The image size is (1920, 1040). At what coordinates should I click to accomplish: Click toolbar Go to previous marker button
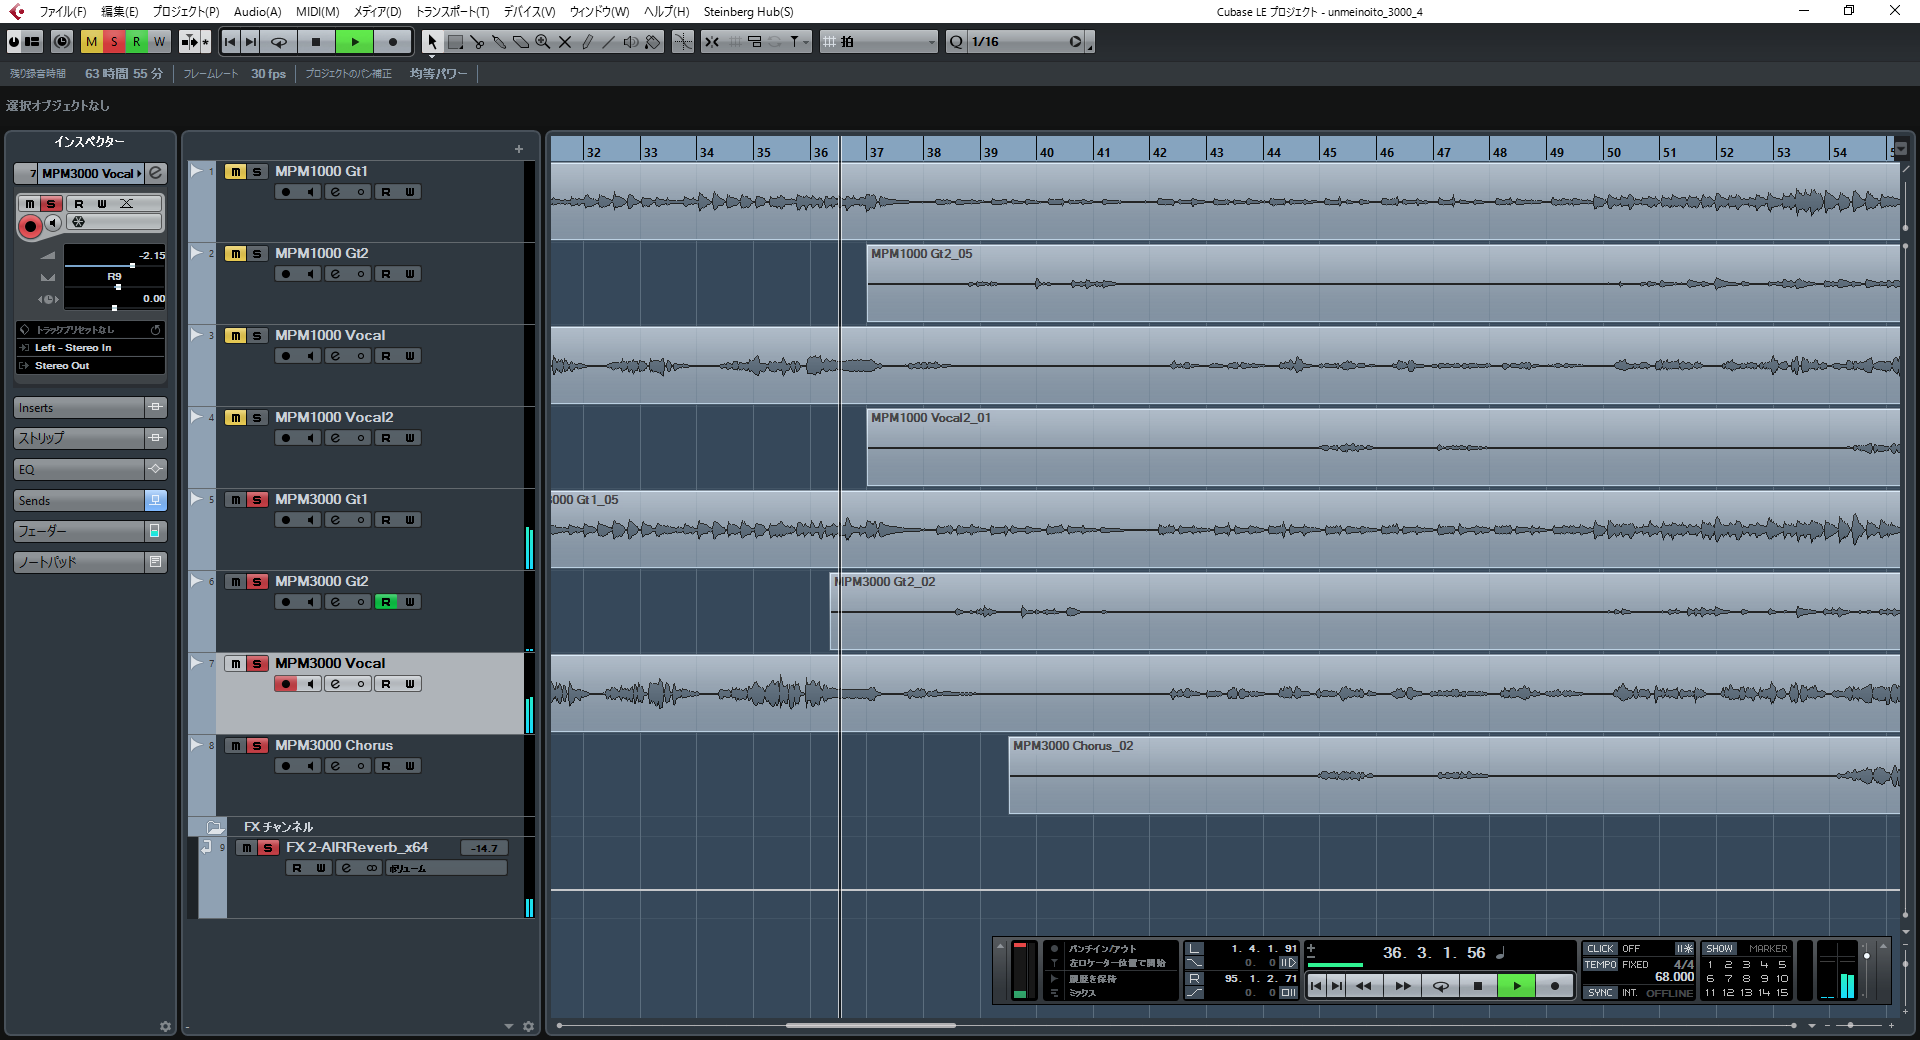pos(230,42)
